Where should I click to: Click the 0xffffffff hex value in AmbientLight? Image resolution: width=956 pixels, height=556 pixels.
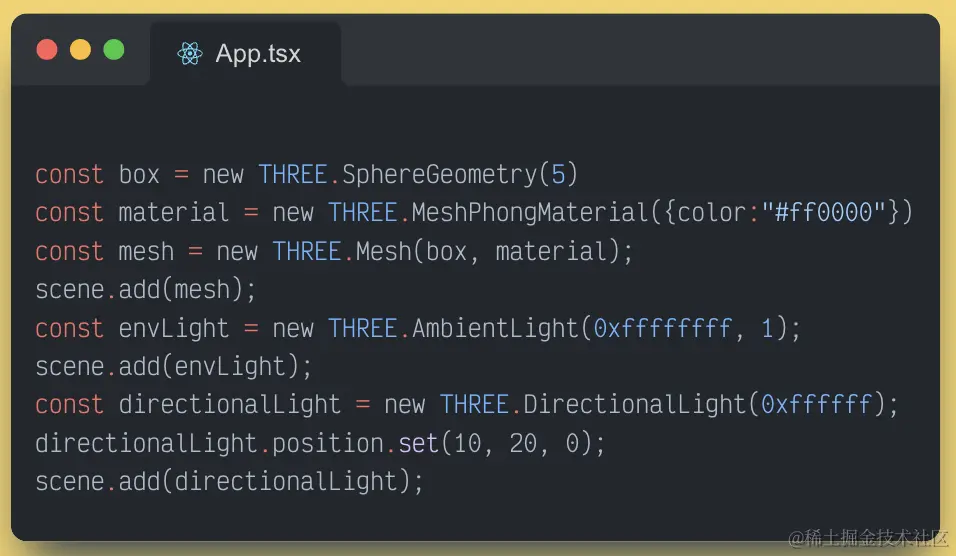pyautogui.click(x=663, y=328)
